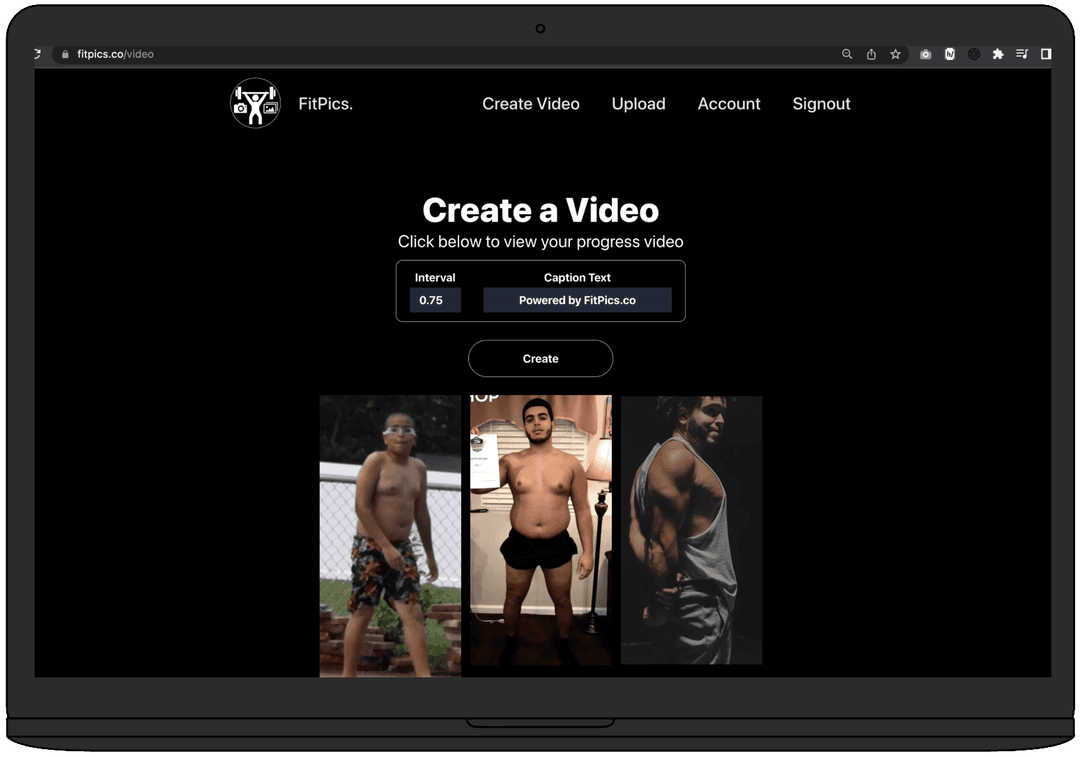Open the Notion extension icon
1080x757 pixels.
[950, 54]
